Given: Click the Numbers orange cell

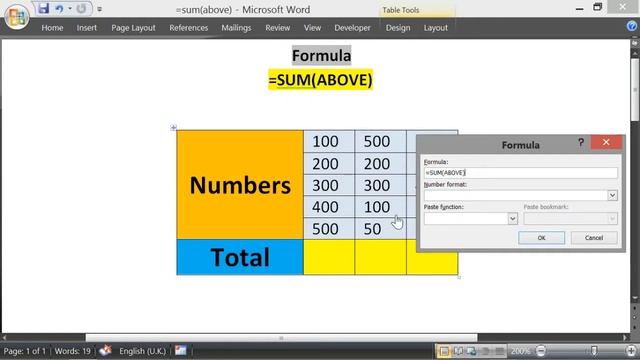Looking at the screenshot, I should tap(240, 185).
